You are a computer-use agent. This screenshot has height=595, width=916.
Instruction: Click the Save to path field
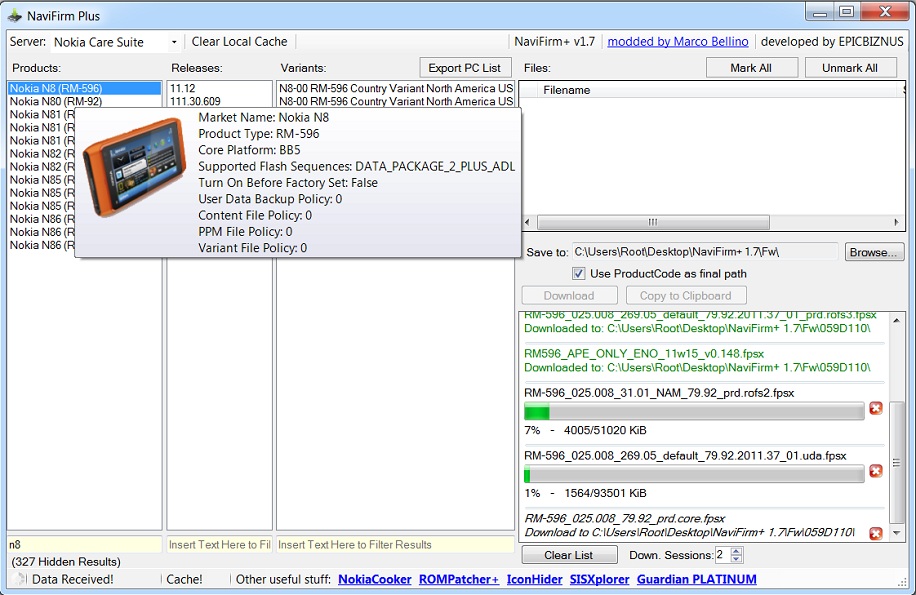(705, 252)
